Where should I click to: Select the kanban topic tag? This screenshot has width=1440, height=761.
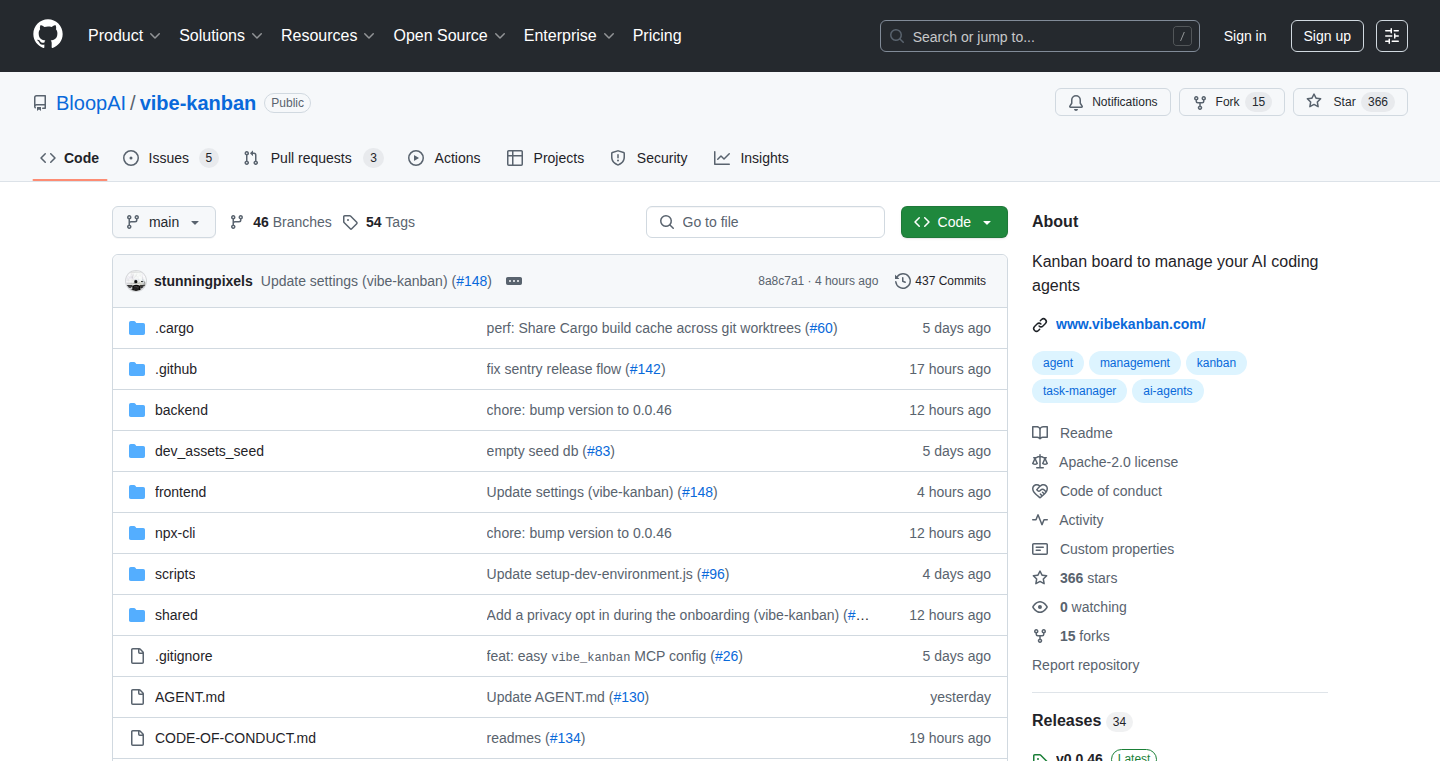click(x=1216, y=363)
